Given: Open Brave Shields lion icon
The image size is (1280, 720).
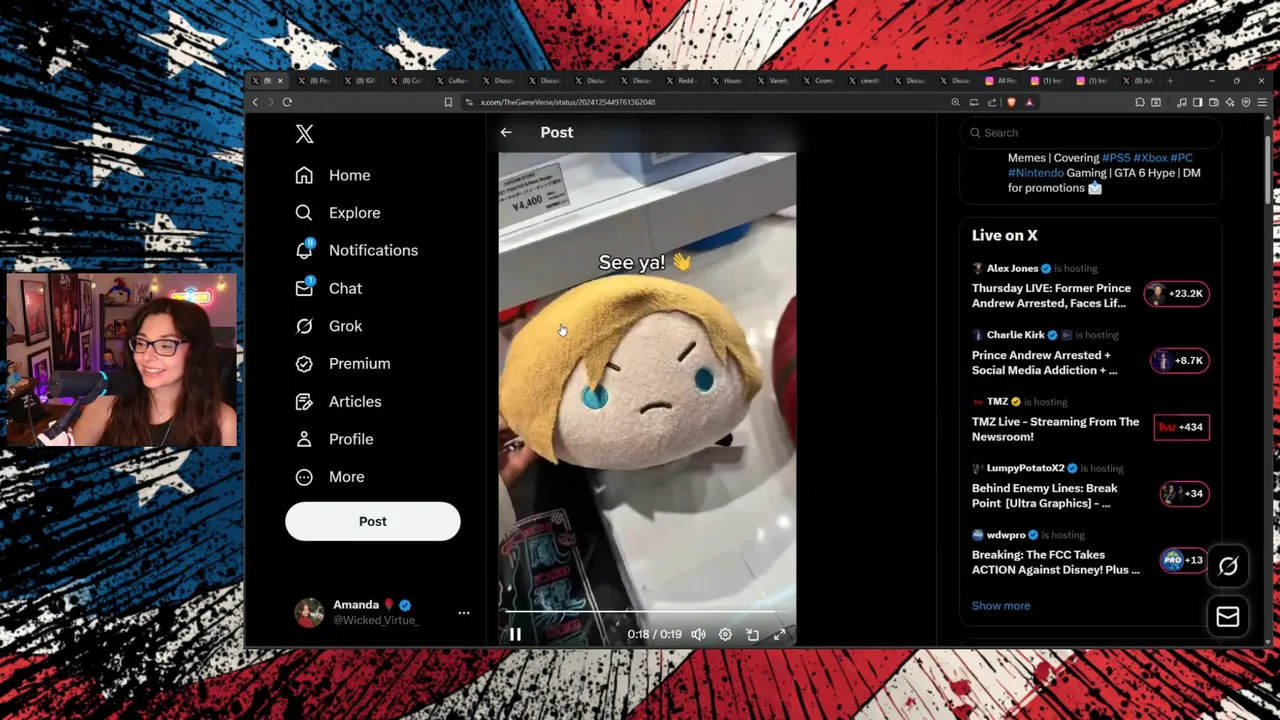Looking at the screenshot, I should [x=1011, y=102].
